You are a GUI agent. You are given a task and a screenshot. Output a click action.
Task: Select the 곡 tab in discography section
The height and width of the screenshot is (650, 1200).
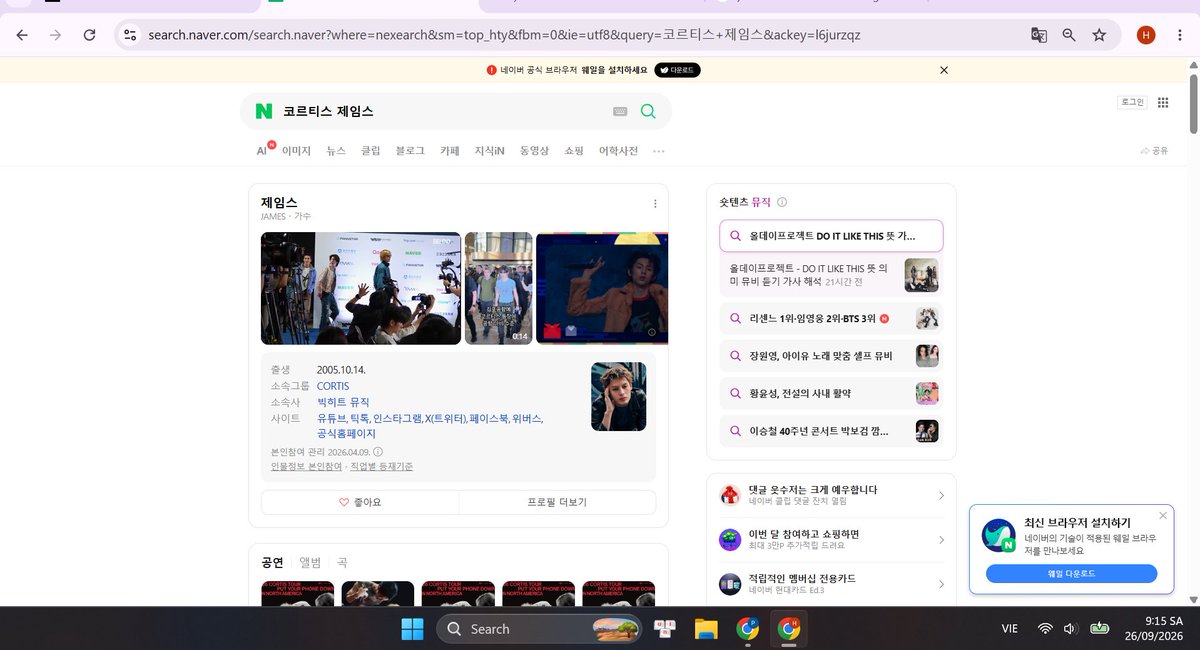[342, 563]
